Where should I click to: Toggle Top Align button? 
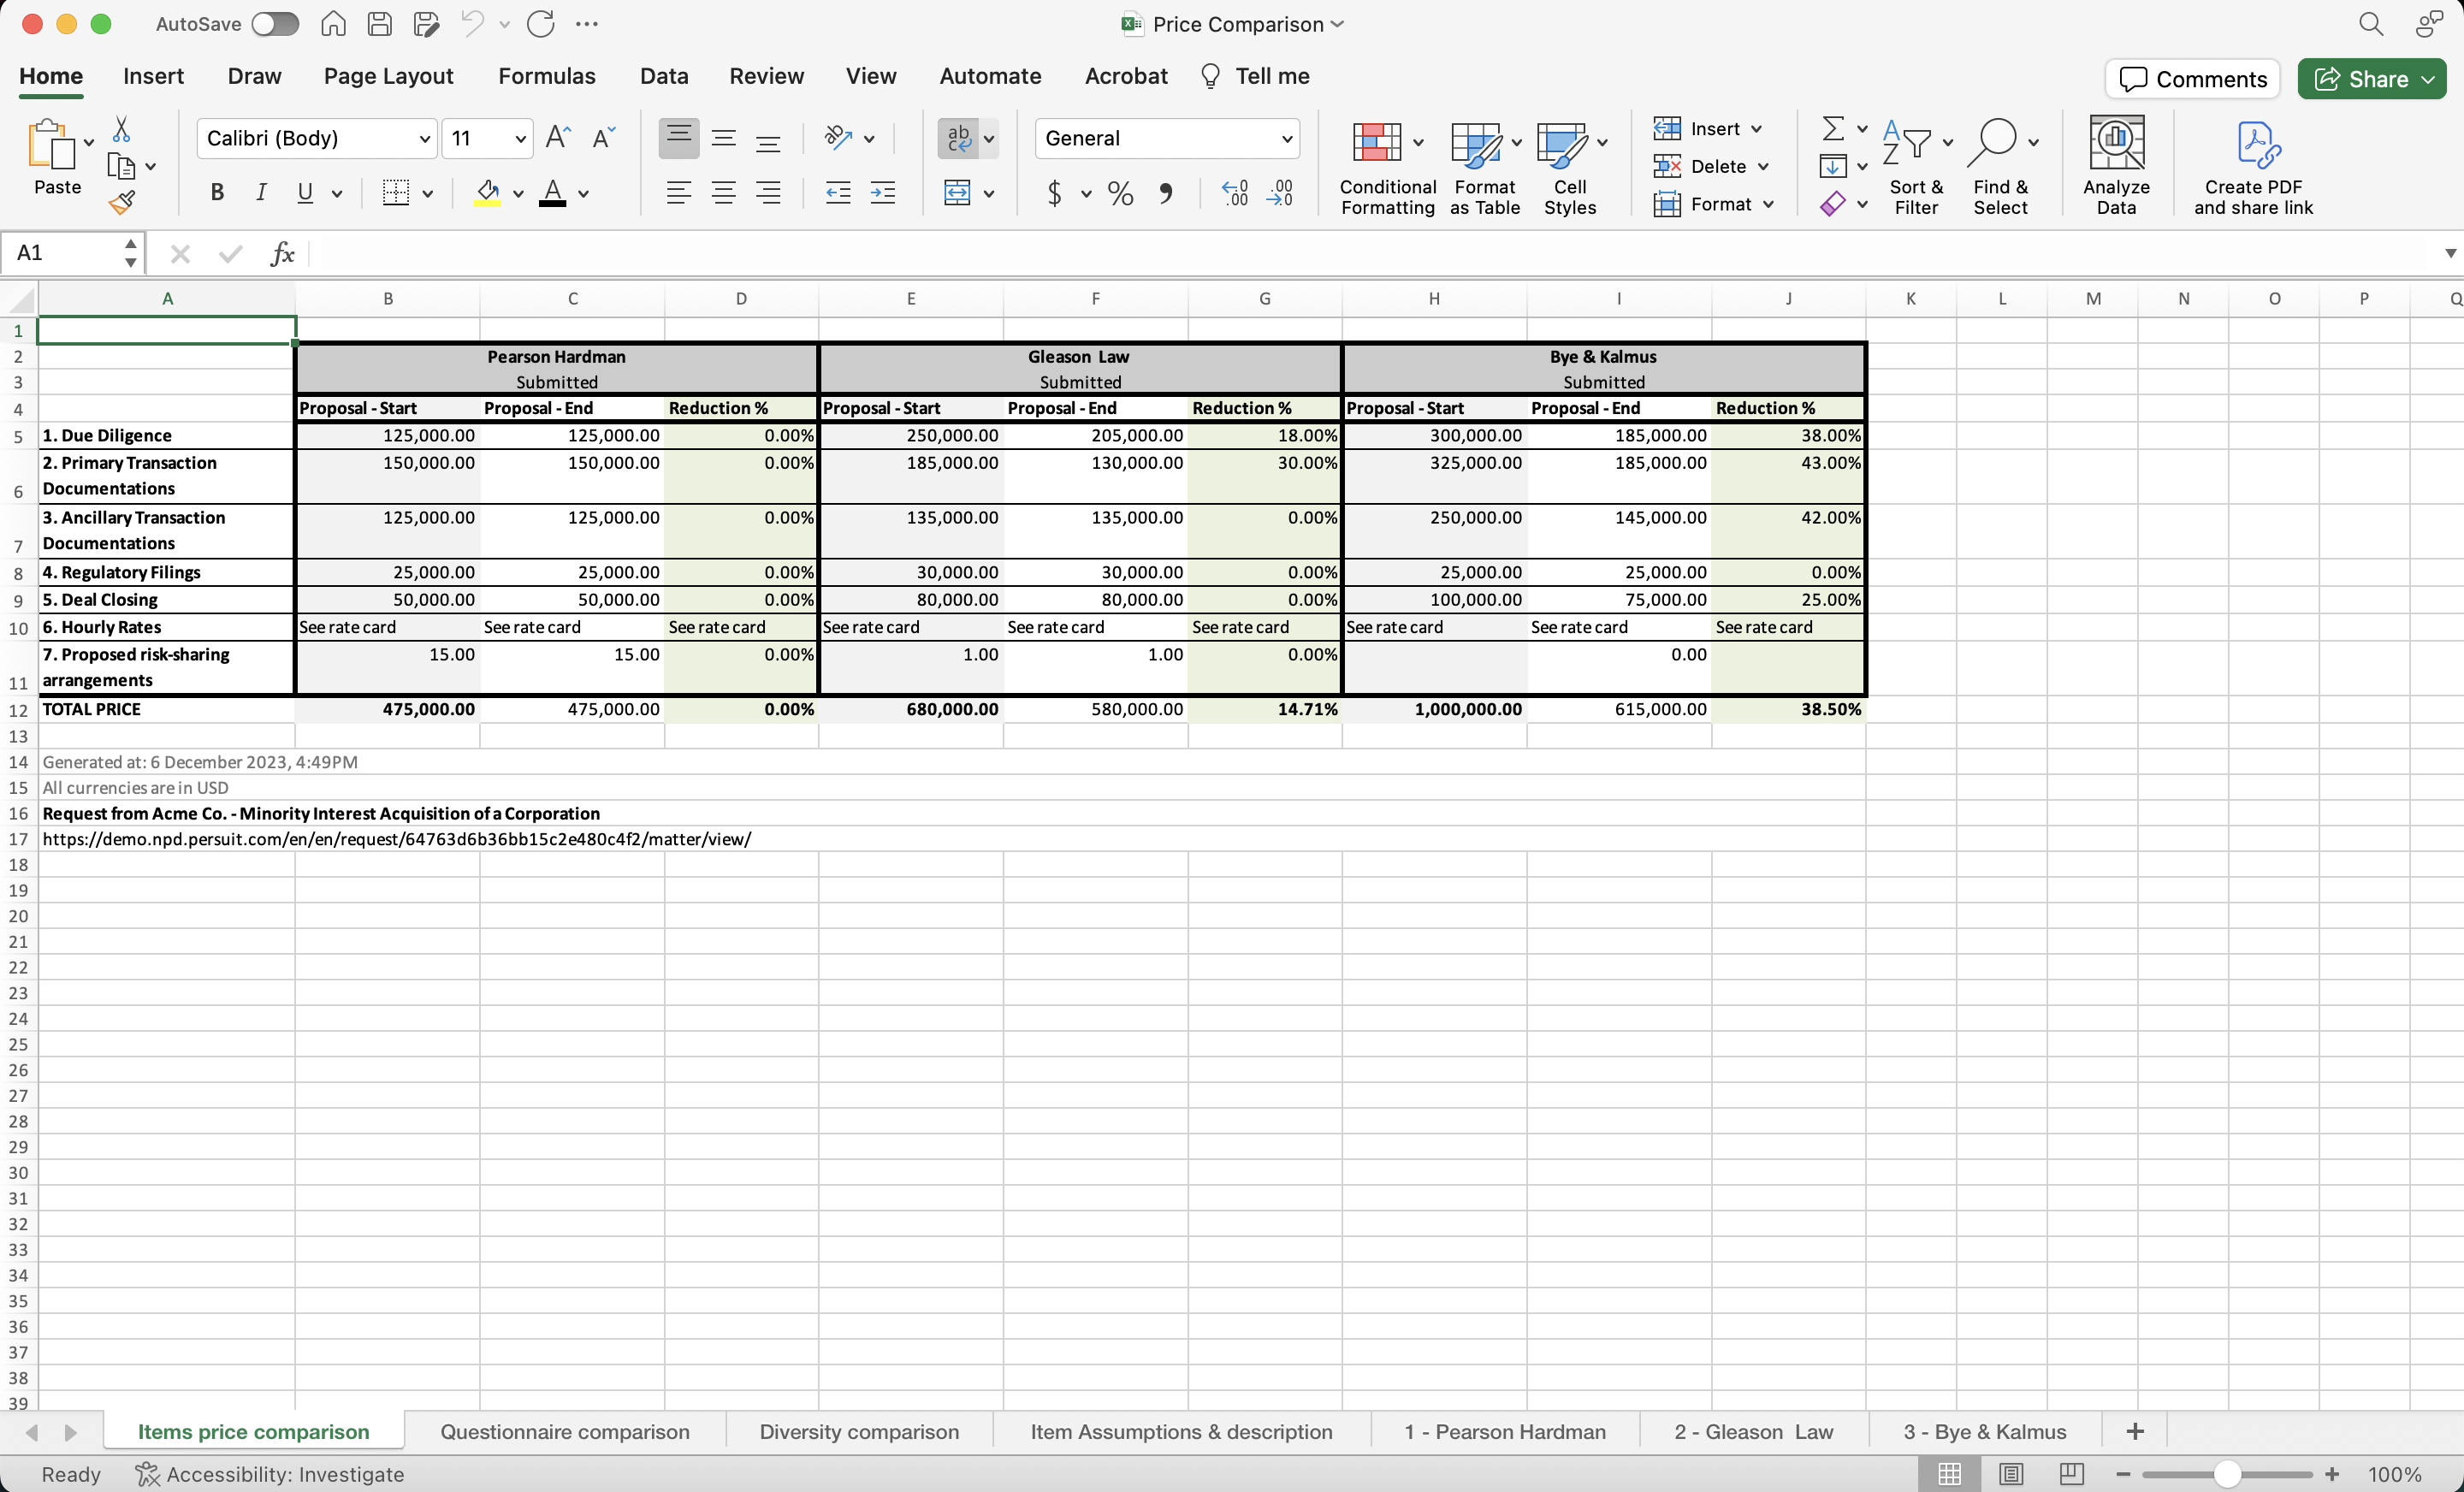679,138
